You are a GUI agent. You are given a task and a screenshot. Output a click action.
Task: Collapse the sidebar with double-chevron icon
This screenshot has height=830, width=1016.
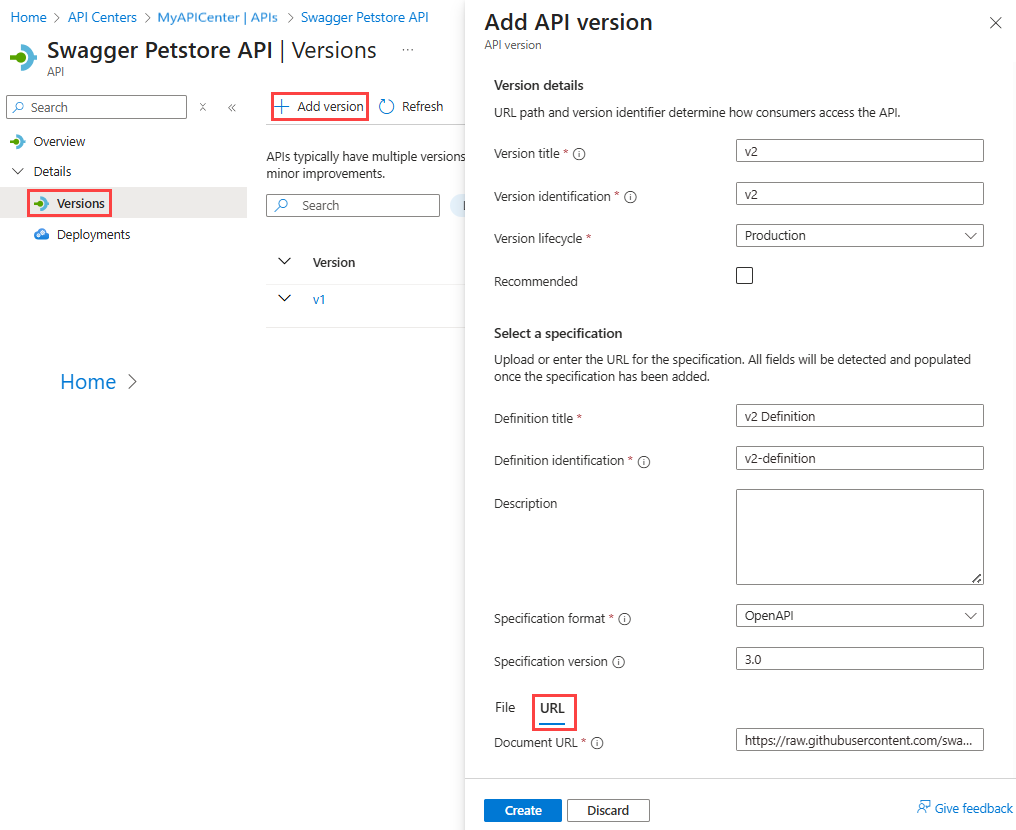(x=232, y=108)
